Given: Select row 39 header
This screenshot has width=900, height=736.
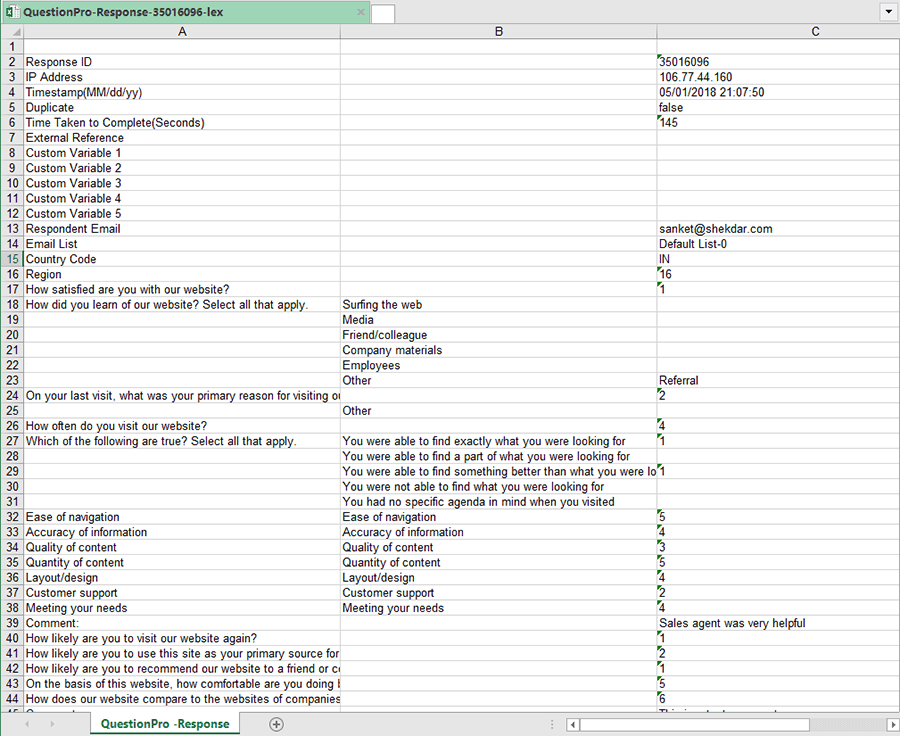Looking at the screenshot, I should pyautogui.click(x=12, y=623).
